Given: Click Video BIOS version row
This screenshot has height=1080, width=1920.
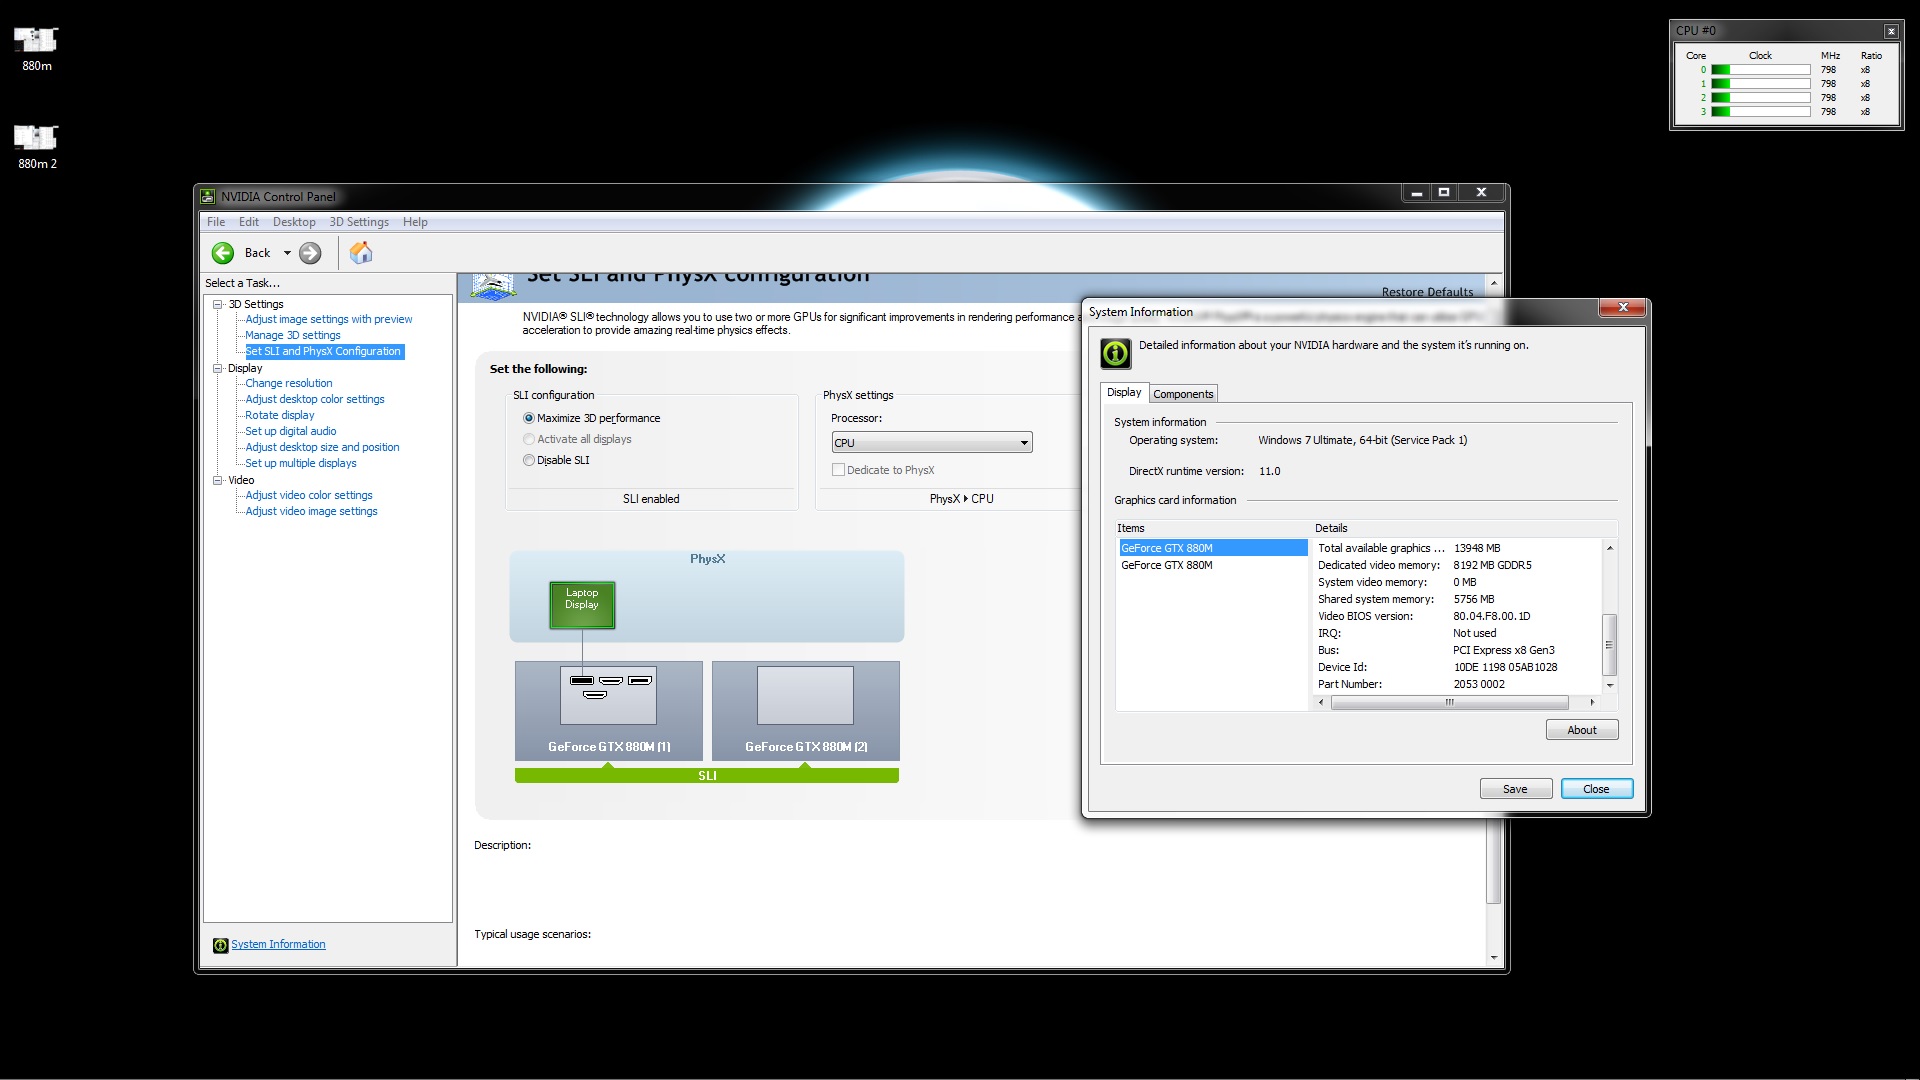Looking at the screenshot, I should 1458,616.
